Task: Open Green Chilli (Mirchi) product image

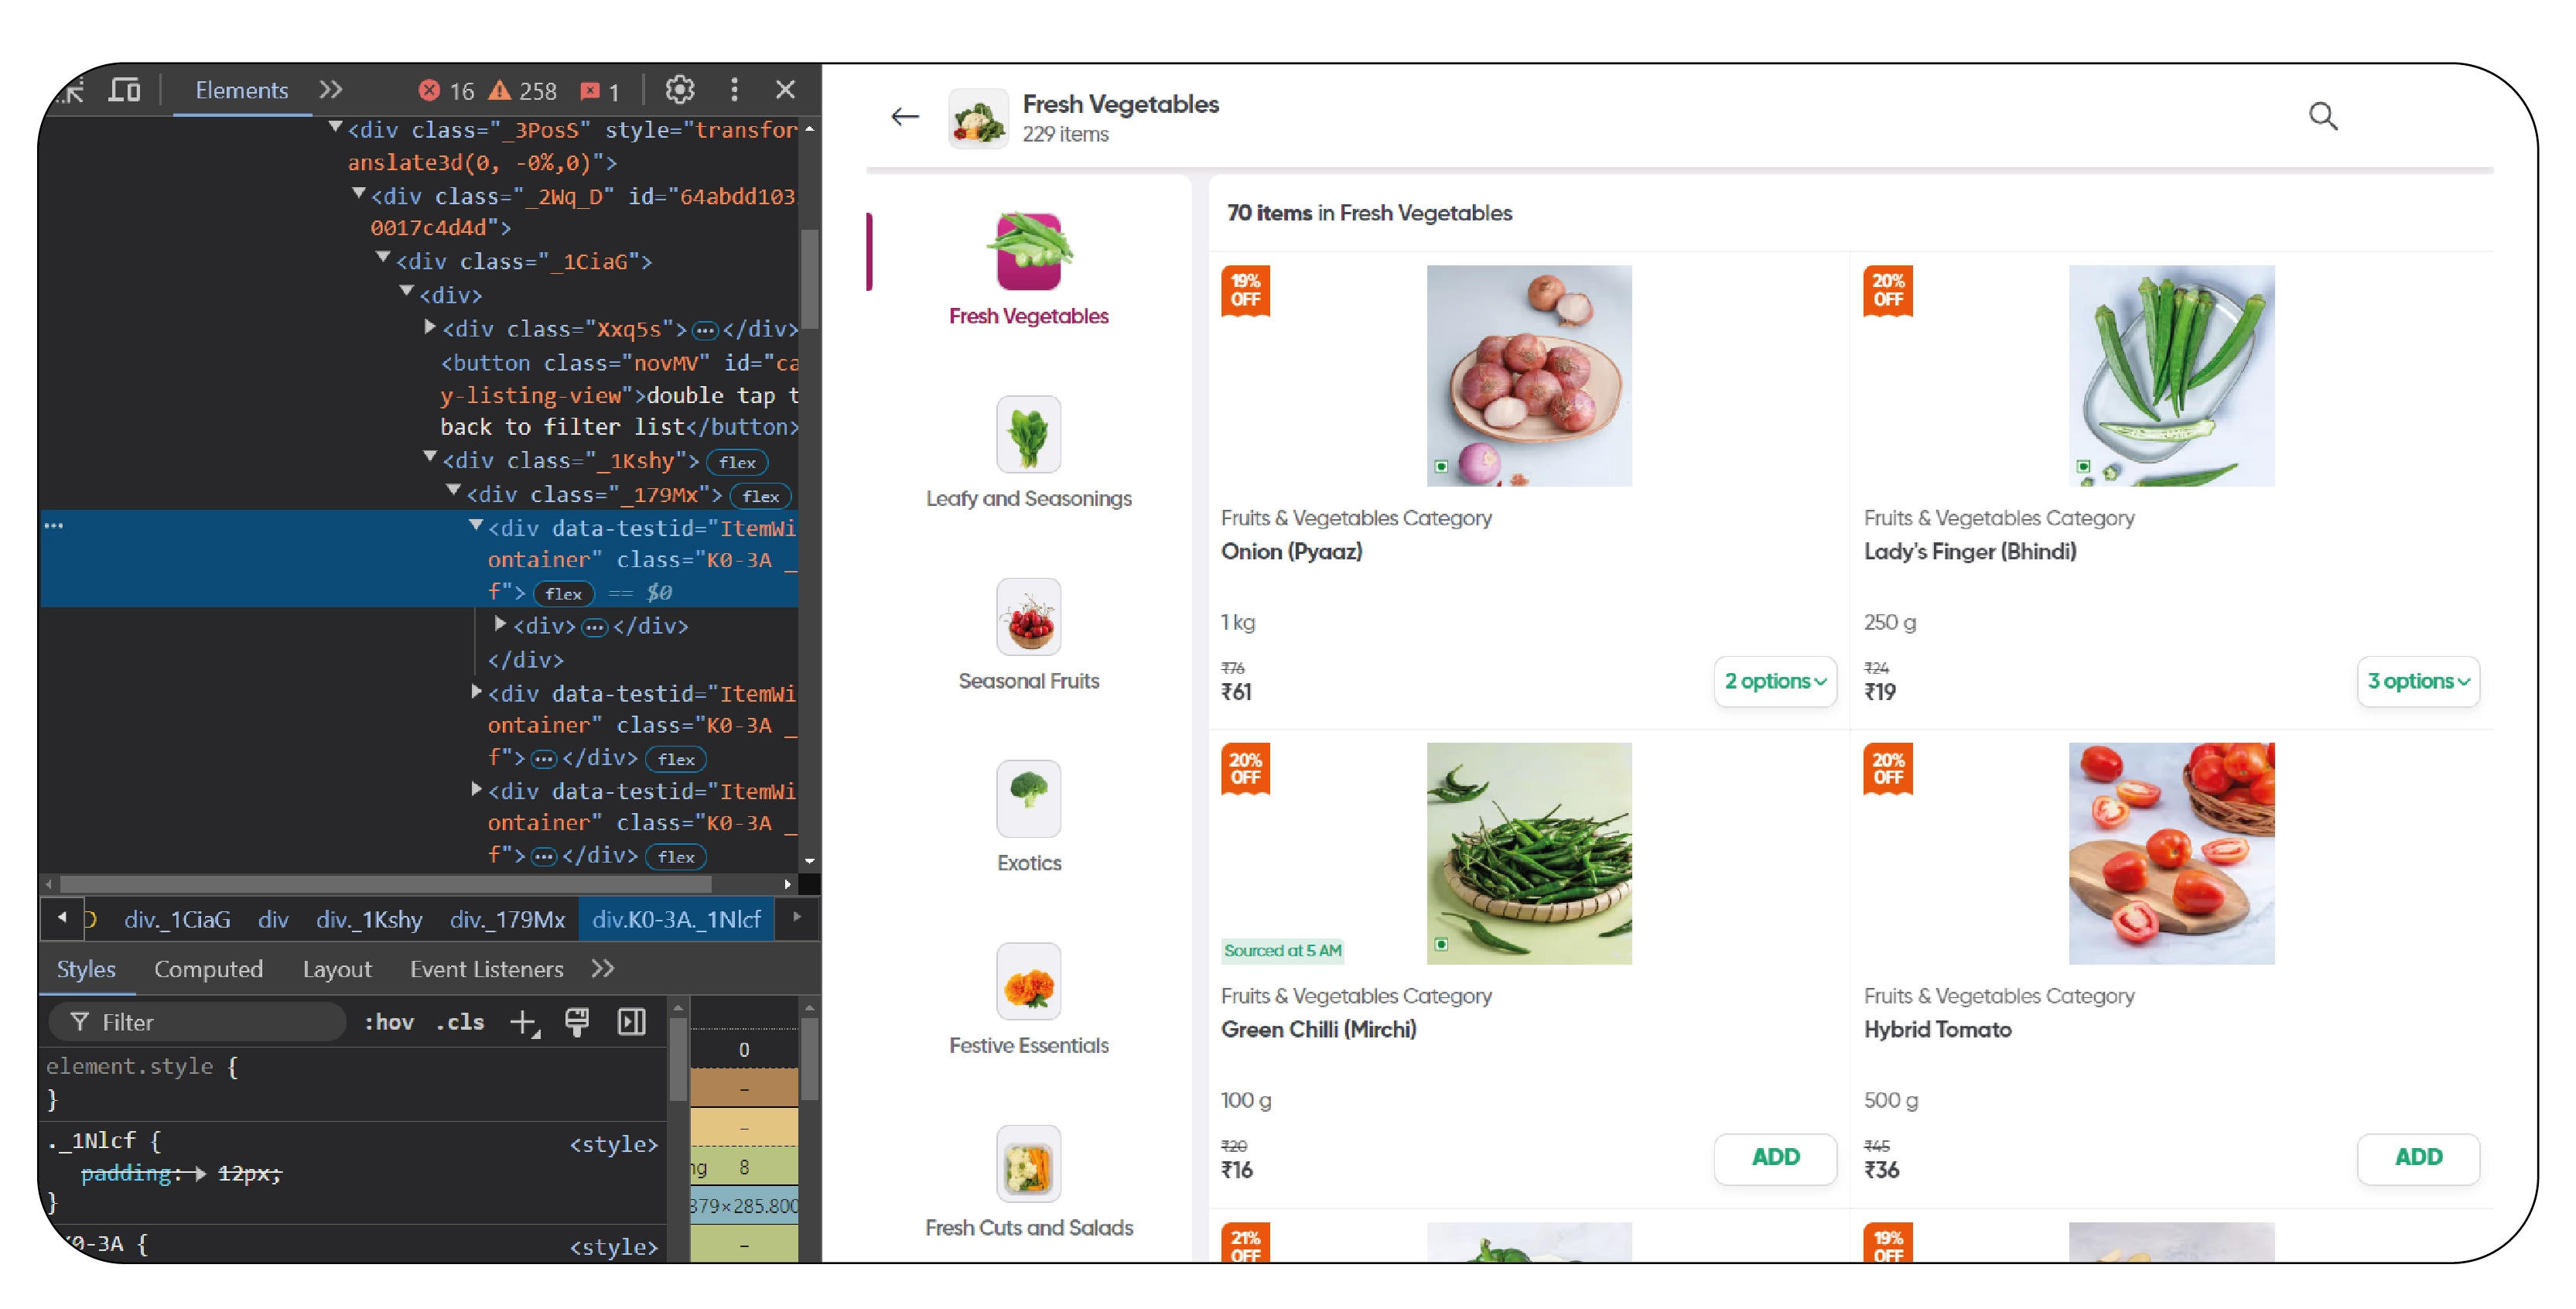Action: coord(1529,853)
